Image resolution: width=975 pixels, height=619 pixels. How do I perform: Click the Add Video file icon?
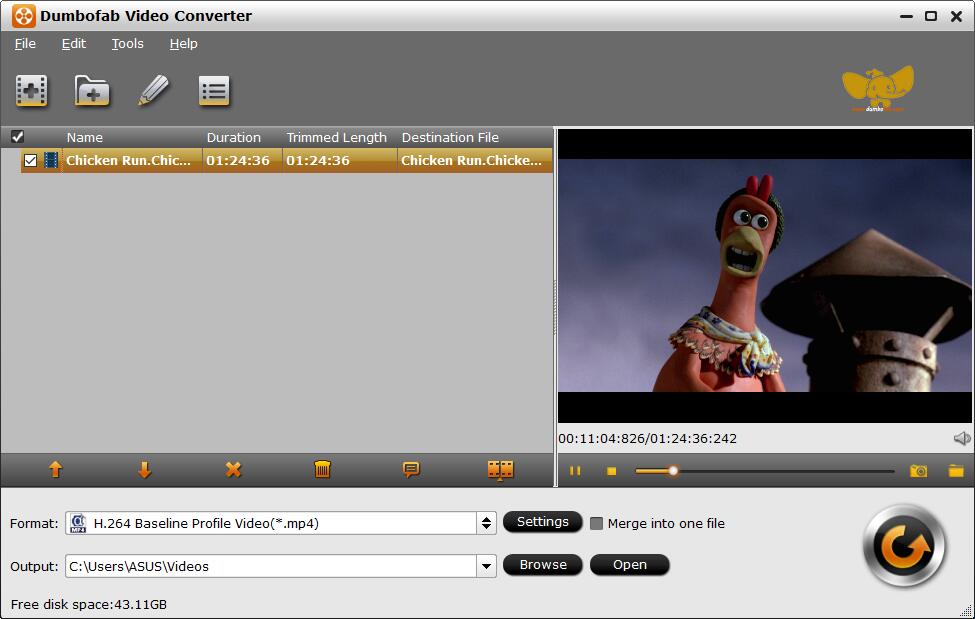(32, 91)
